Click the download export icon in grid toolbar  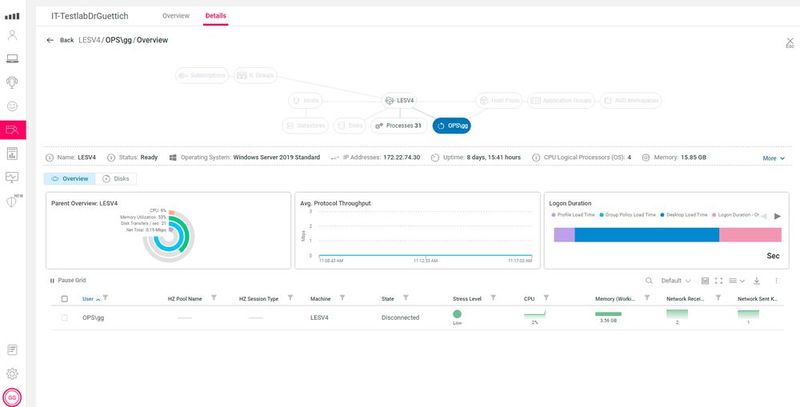tap(757, 281)
